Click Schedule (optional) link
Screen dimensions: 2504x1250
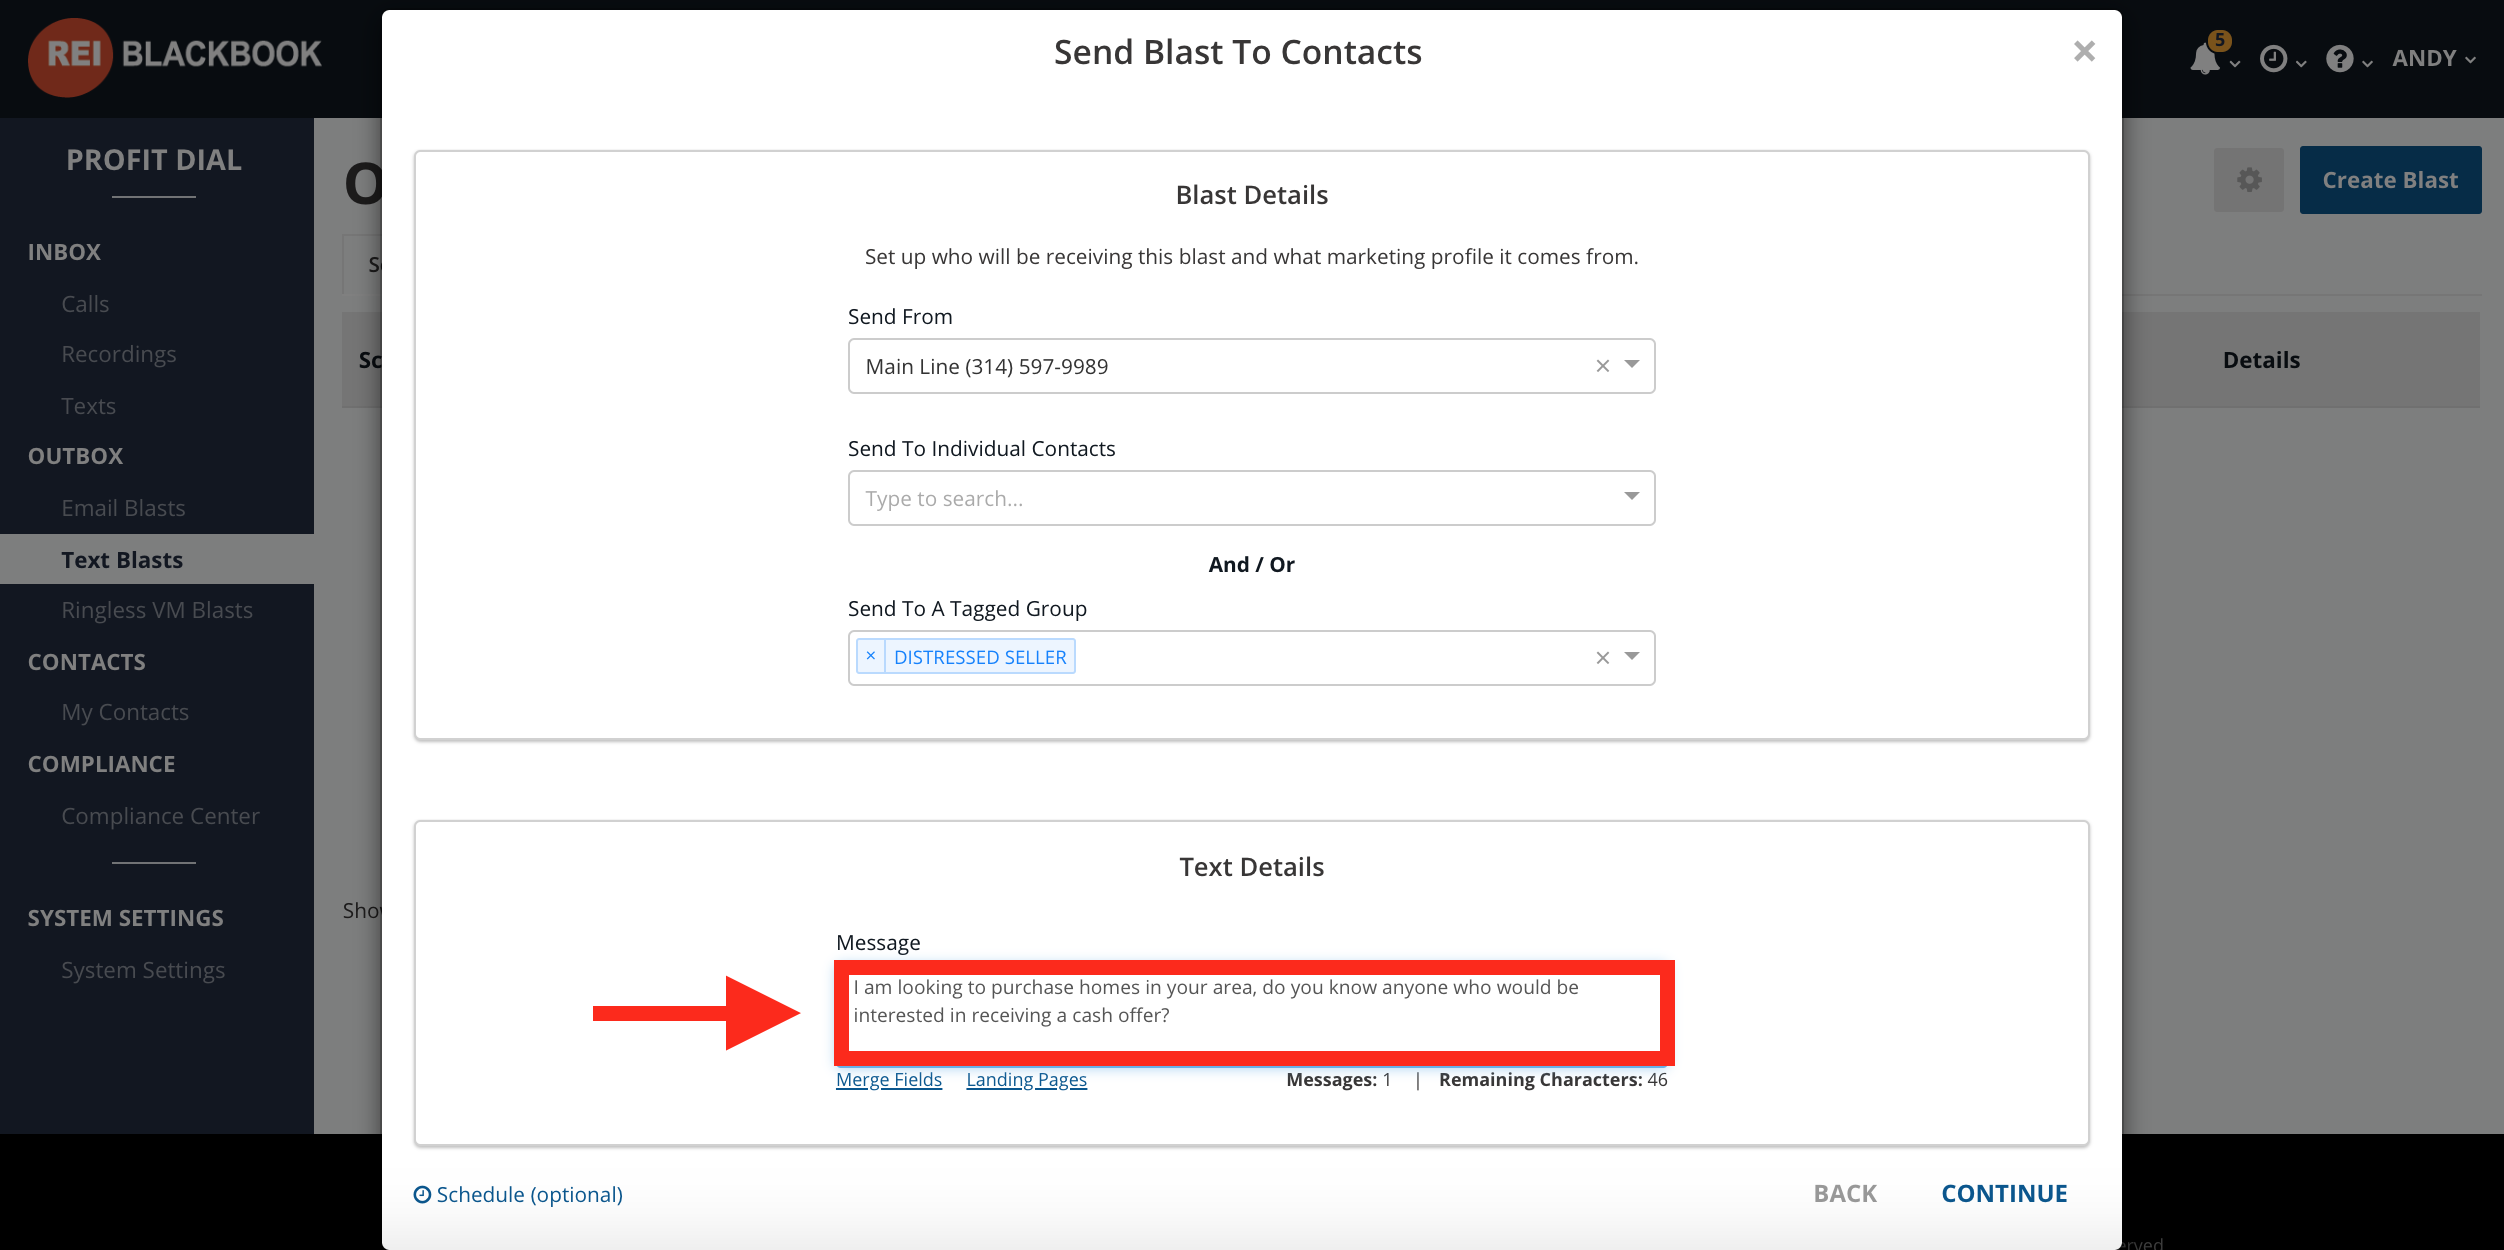tap(518, 1194)
